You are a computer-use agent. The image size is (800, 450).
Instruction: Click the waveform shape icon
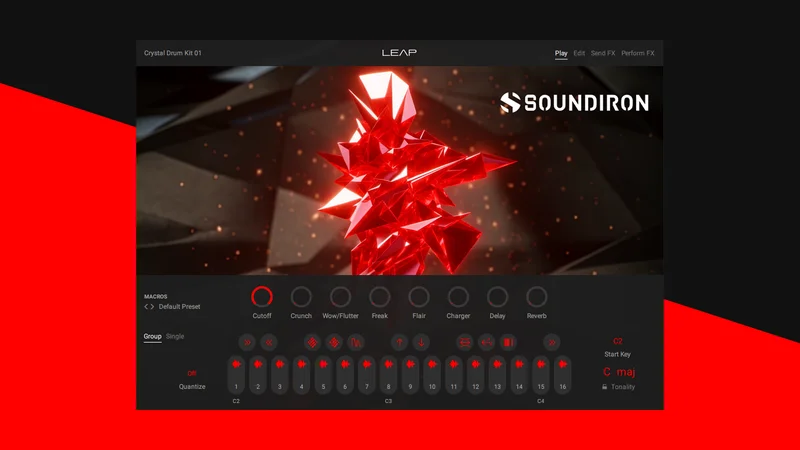[356, 342]
